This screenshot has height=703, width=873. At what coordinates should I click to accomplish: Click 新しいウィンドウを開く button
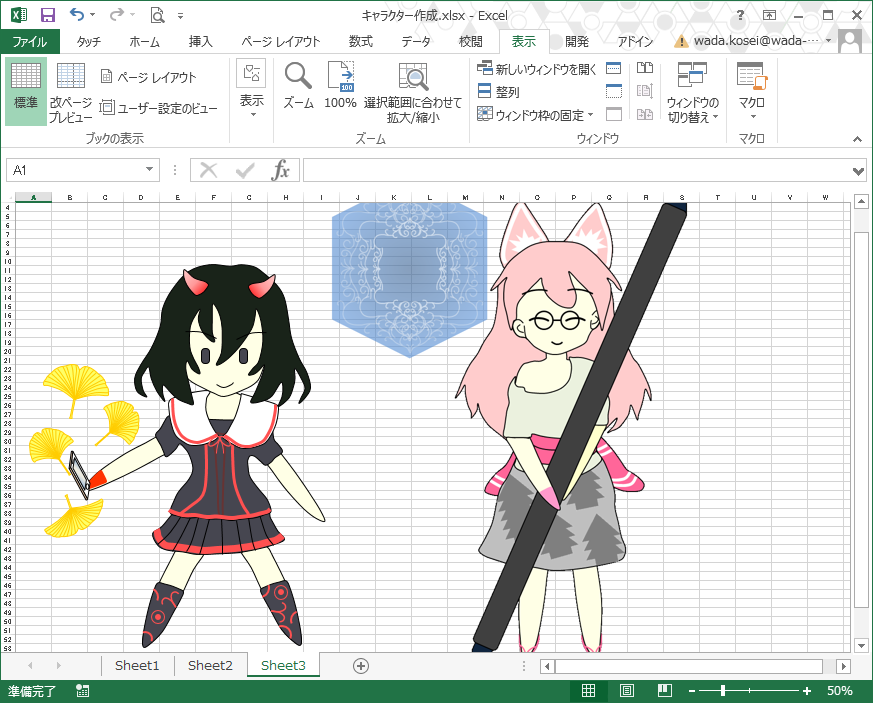coord(536,69)
